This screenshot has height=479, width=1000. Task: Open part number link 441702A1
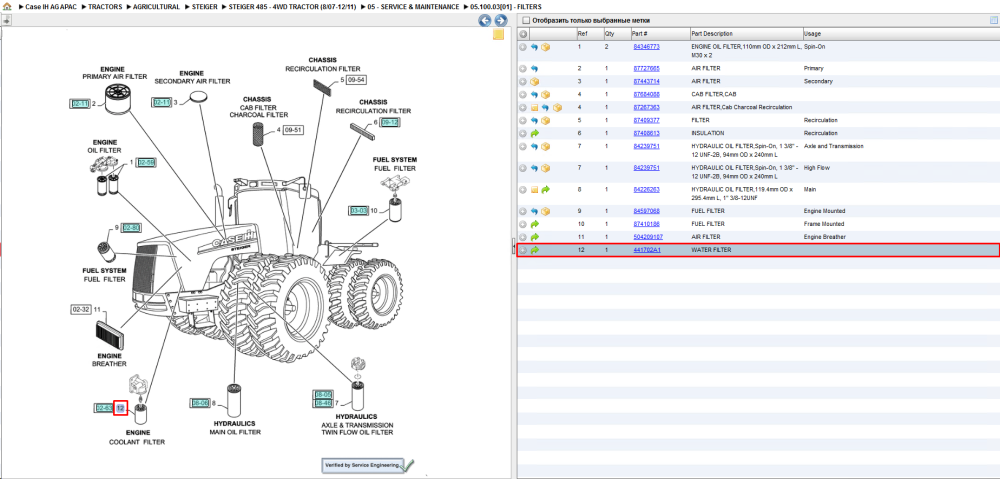coord(647,251)
